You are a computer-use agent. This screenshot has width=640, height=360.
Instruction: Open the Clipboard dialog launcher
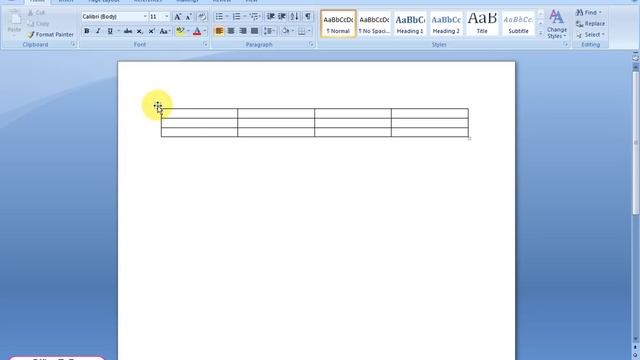(73, 44)
